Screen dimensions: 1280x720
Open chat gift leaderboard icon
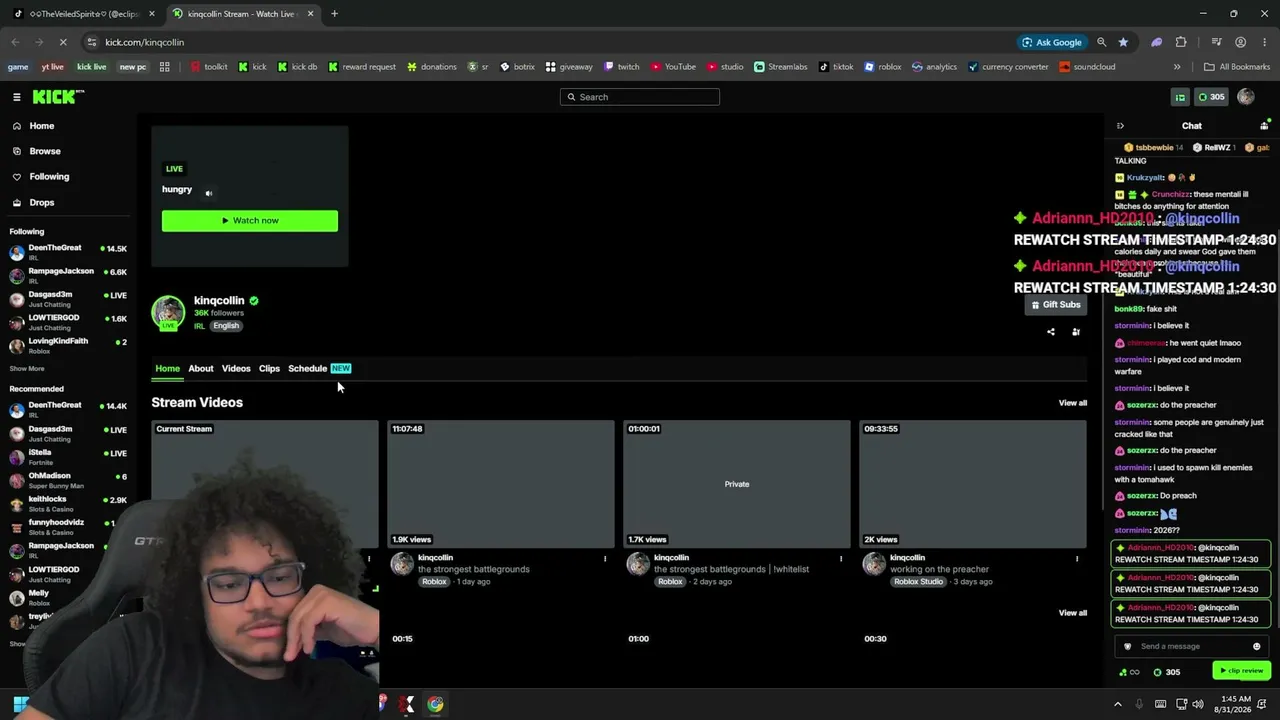point(1264,126)
